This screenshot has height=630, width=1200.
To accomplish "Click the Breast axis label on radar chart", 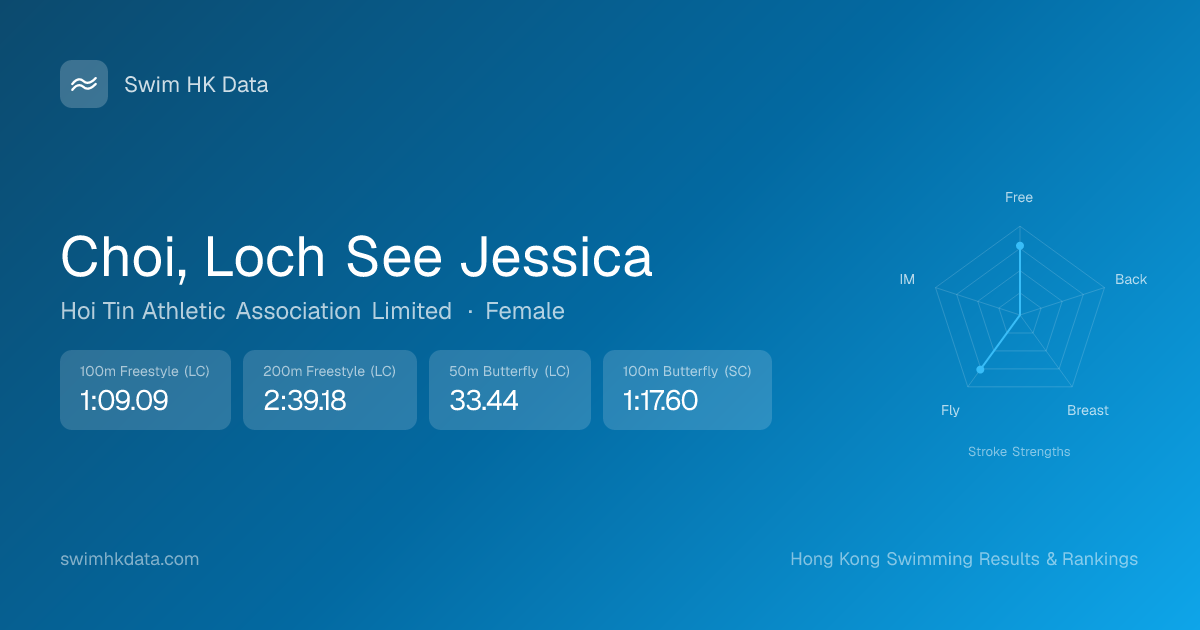I will point(1088,410).
